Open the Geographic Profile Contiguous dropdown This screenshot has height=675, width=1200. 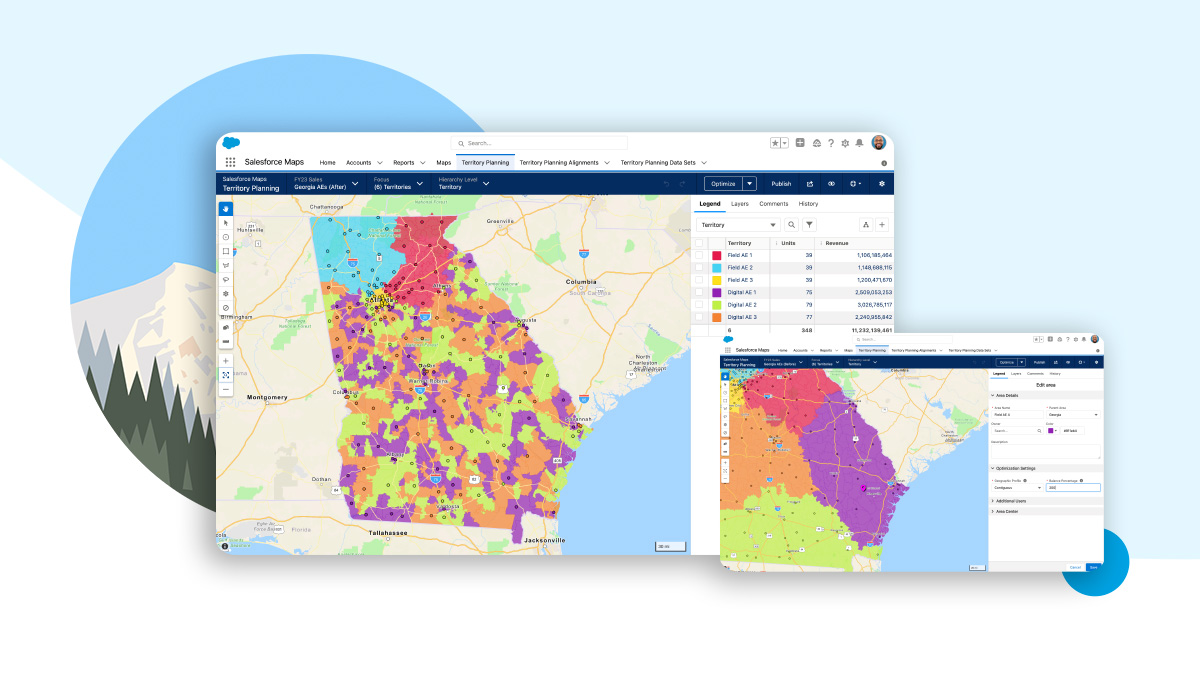pos(1017,488)
